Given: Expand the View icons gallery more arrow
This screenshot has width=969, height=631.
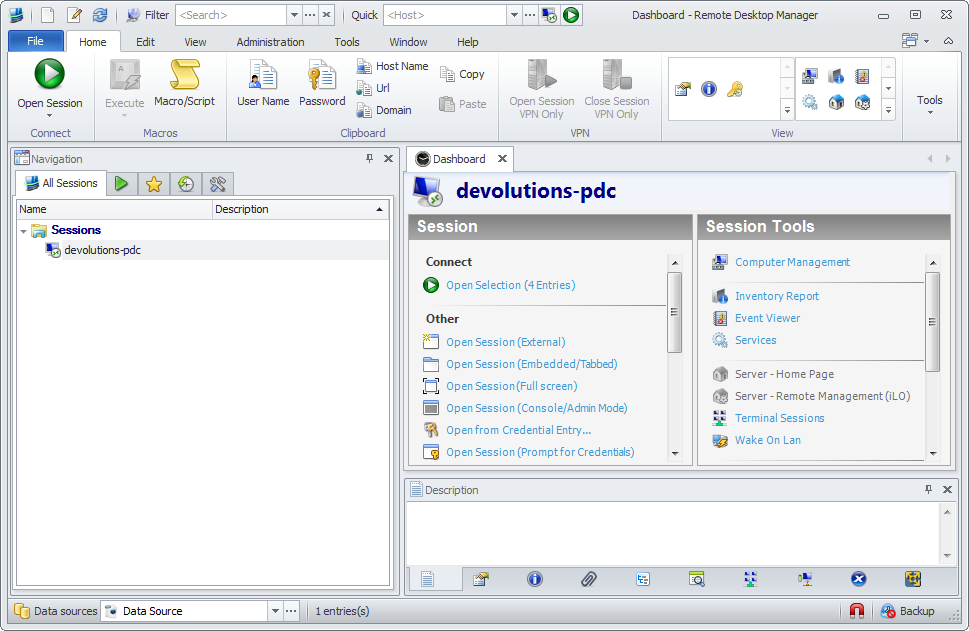Looking at the screenshot, I should [x=888, y=111].
